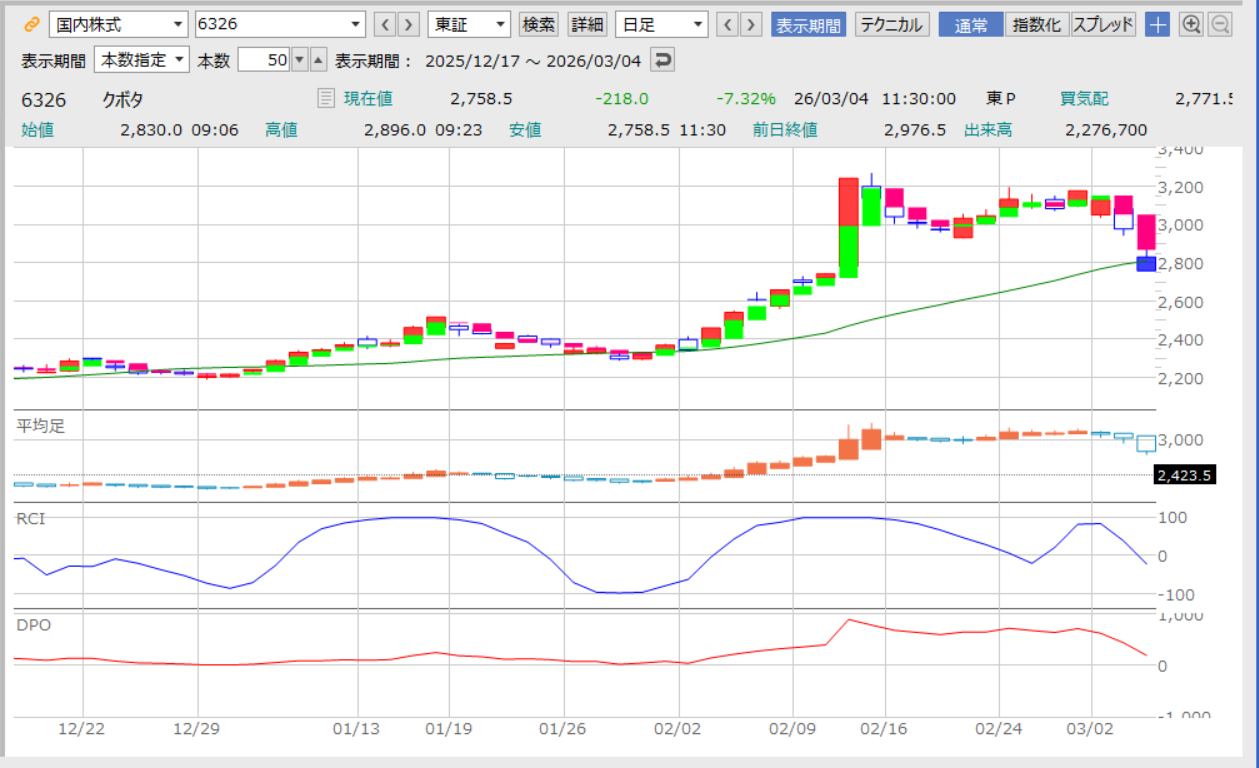Expand the 東証 market dropdown

tap(468, 25)
